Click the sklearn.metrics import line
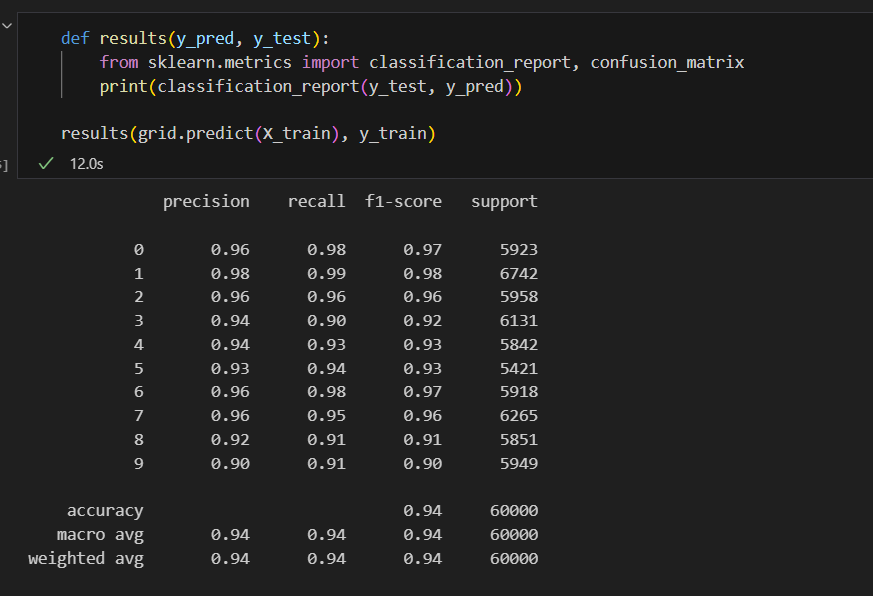 (421, 62)
